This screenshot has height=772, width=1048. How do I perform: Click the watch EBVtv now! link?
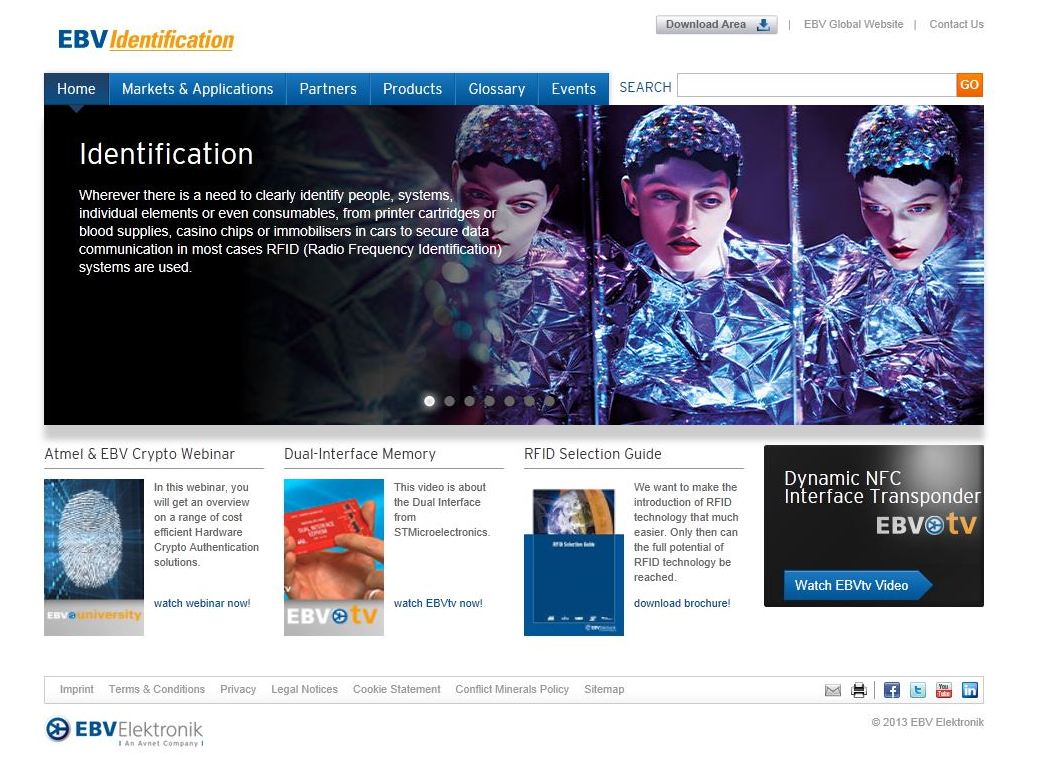coord(438,603)
